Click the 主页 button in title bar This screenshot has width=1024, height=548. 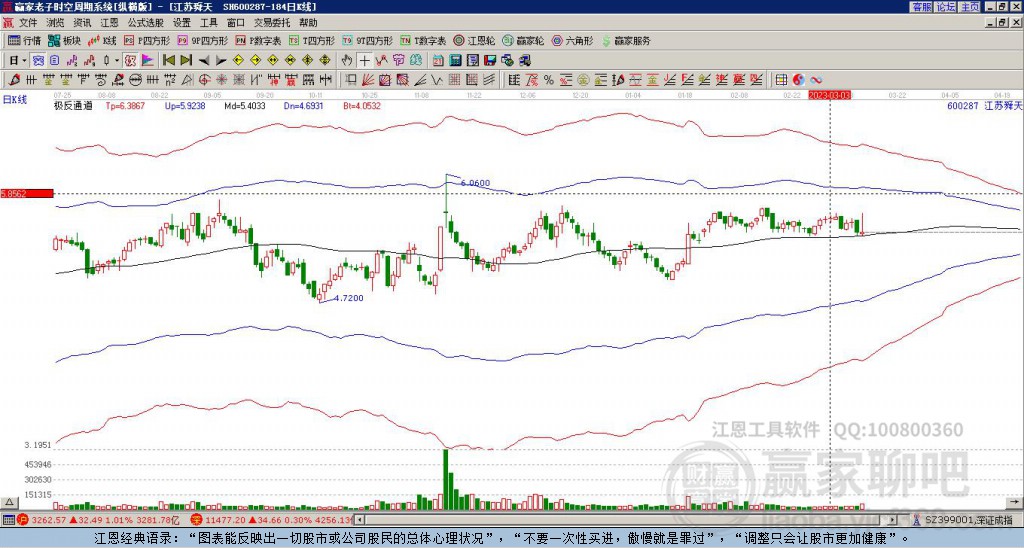point(970,7)
